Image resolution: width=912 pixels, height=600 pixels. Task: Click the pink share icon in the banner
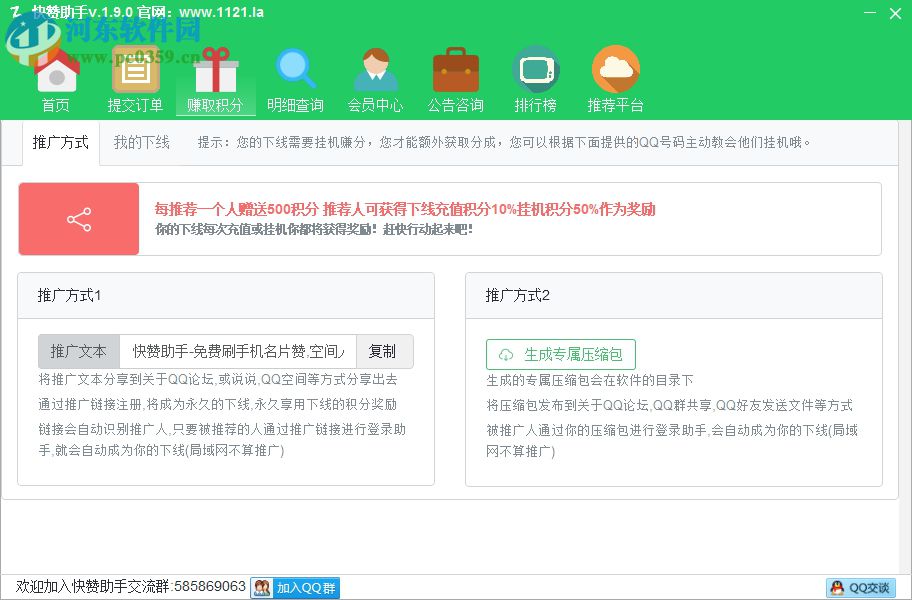point(78,218)
